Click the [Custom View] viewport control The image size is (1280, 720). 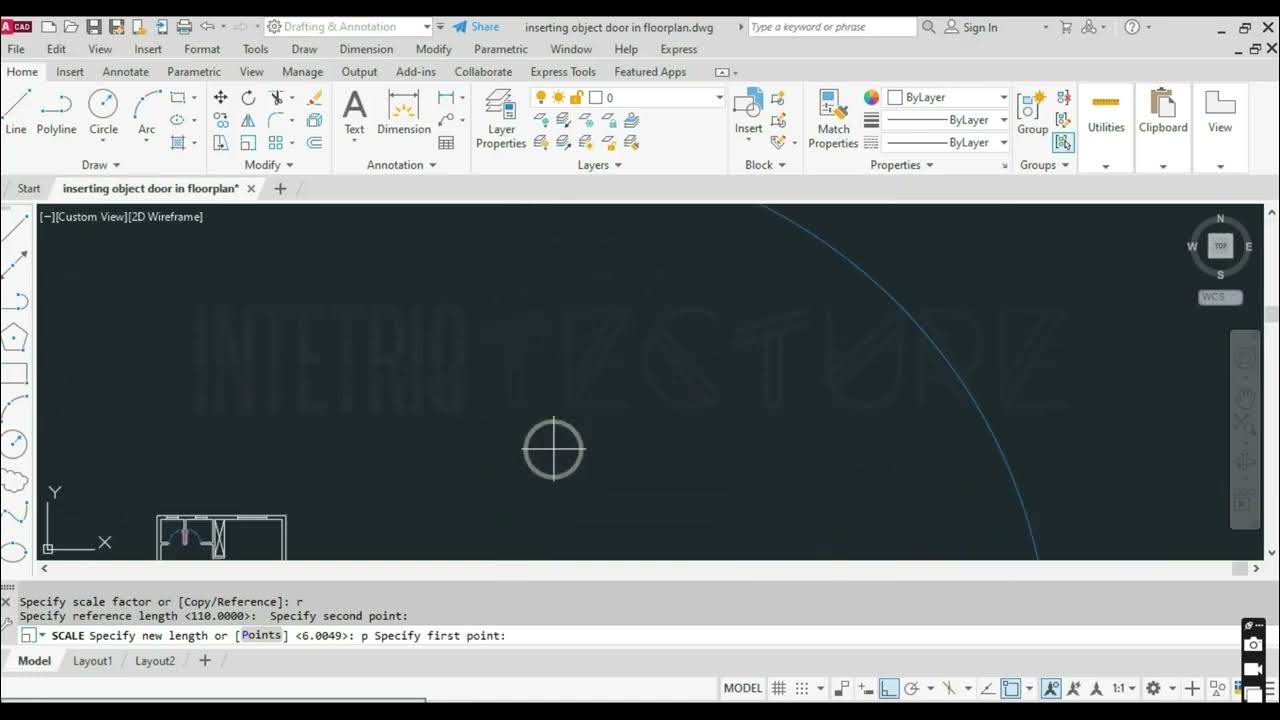[x=91, y=217]
